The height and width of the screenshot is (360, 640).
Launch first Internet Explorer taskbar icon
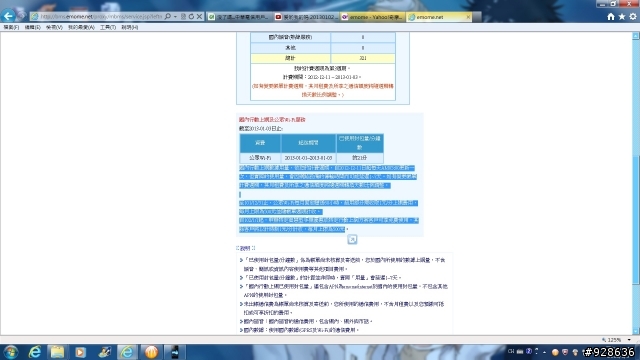point(35,352)
